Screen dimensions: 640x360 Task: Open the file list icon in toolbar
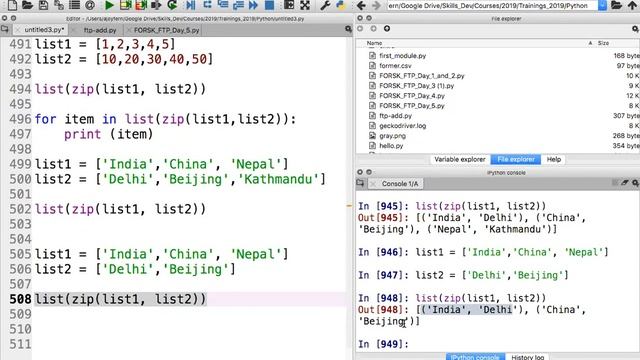pos(74,5)
